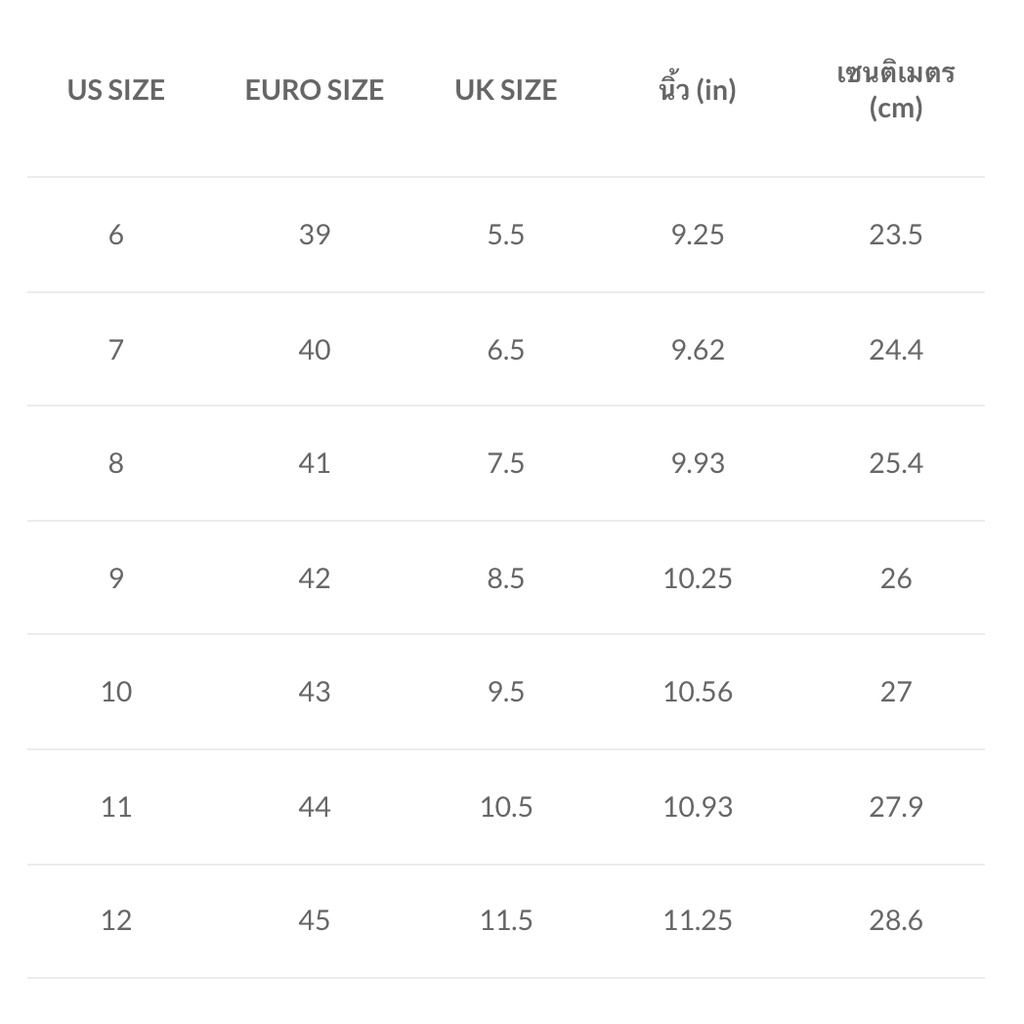The image size is (1024, 1024).
Task: Click the EURO SIZE column header
Action: click(x=314, y=90)
